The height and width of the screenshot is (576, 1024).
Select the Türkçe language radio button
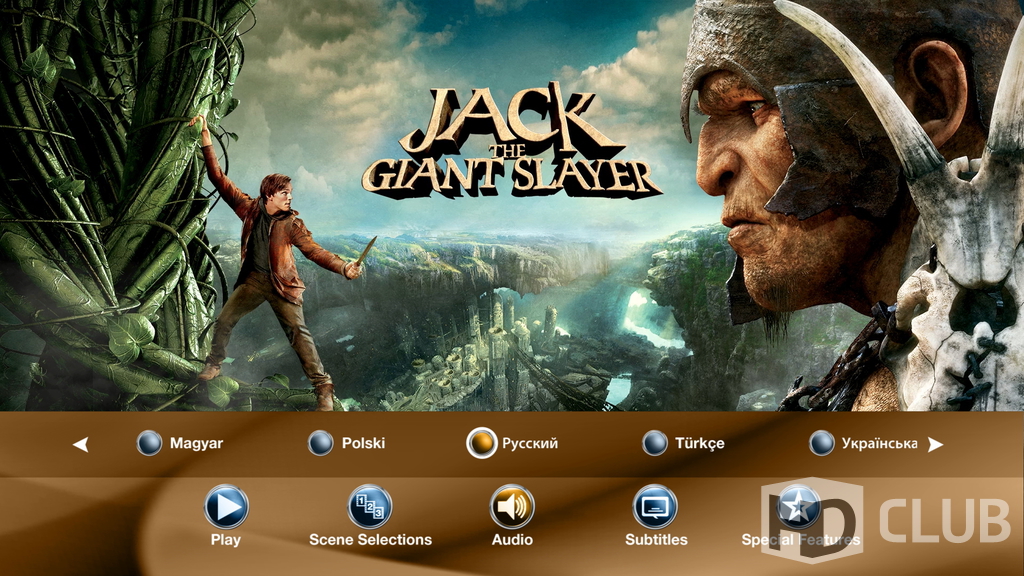(654, 443)
